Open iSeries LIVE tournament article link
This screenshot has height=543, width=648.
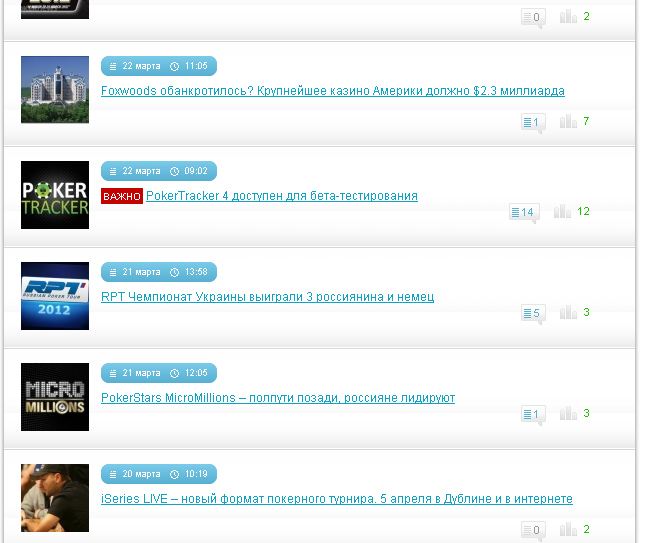point(337,499)
